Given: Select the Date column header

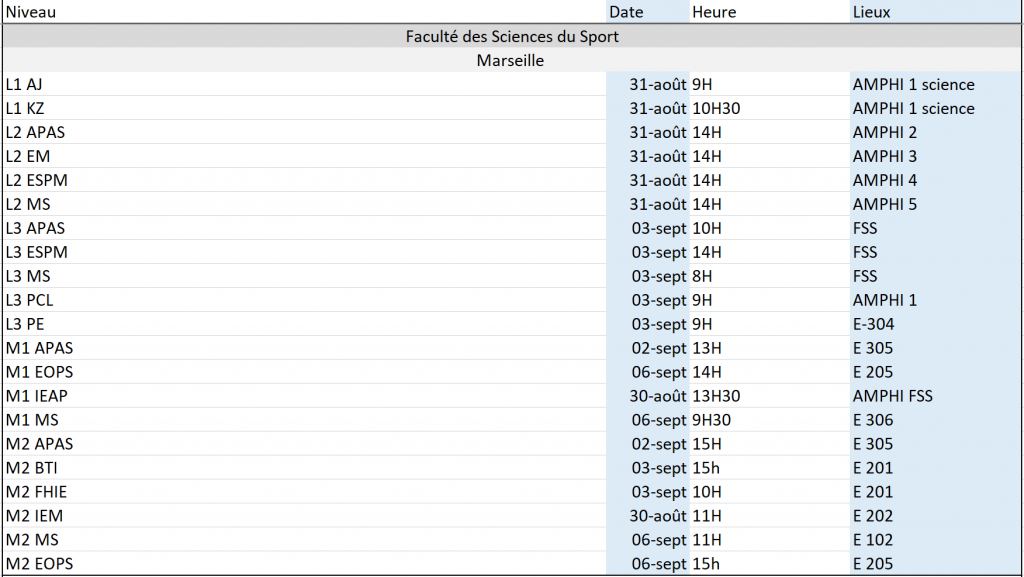Looking at the screenshot, I should [x=648, y=12].
